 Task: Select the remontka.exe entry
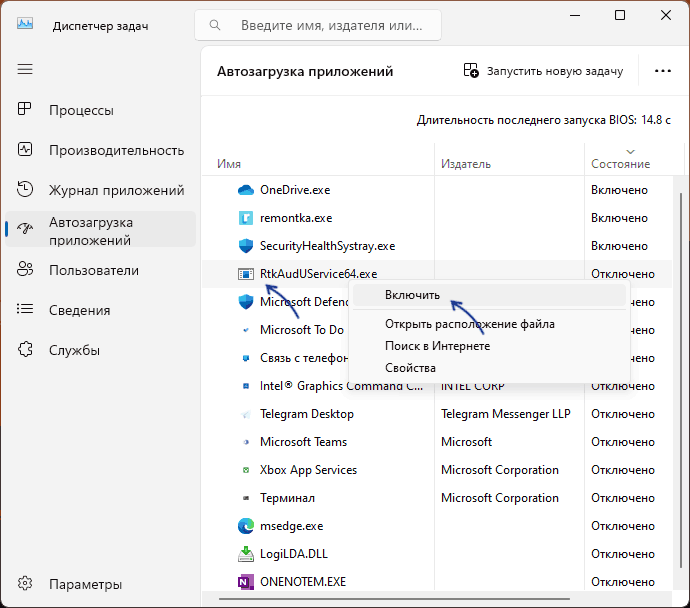tap(296, 218)
